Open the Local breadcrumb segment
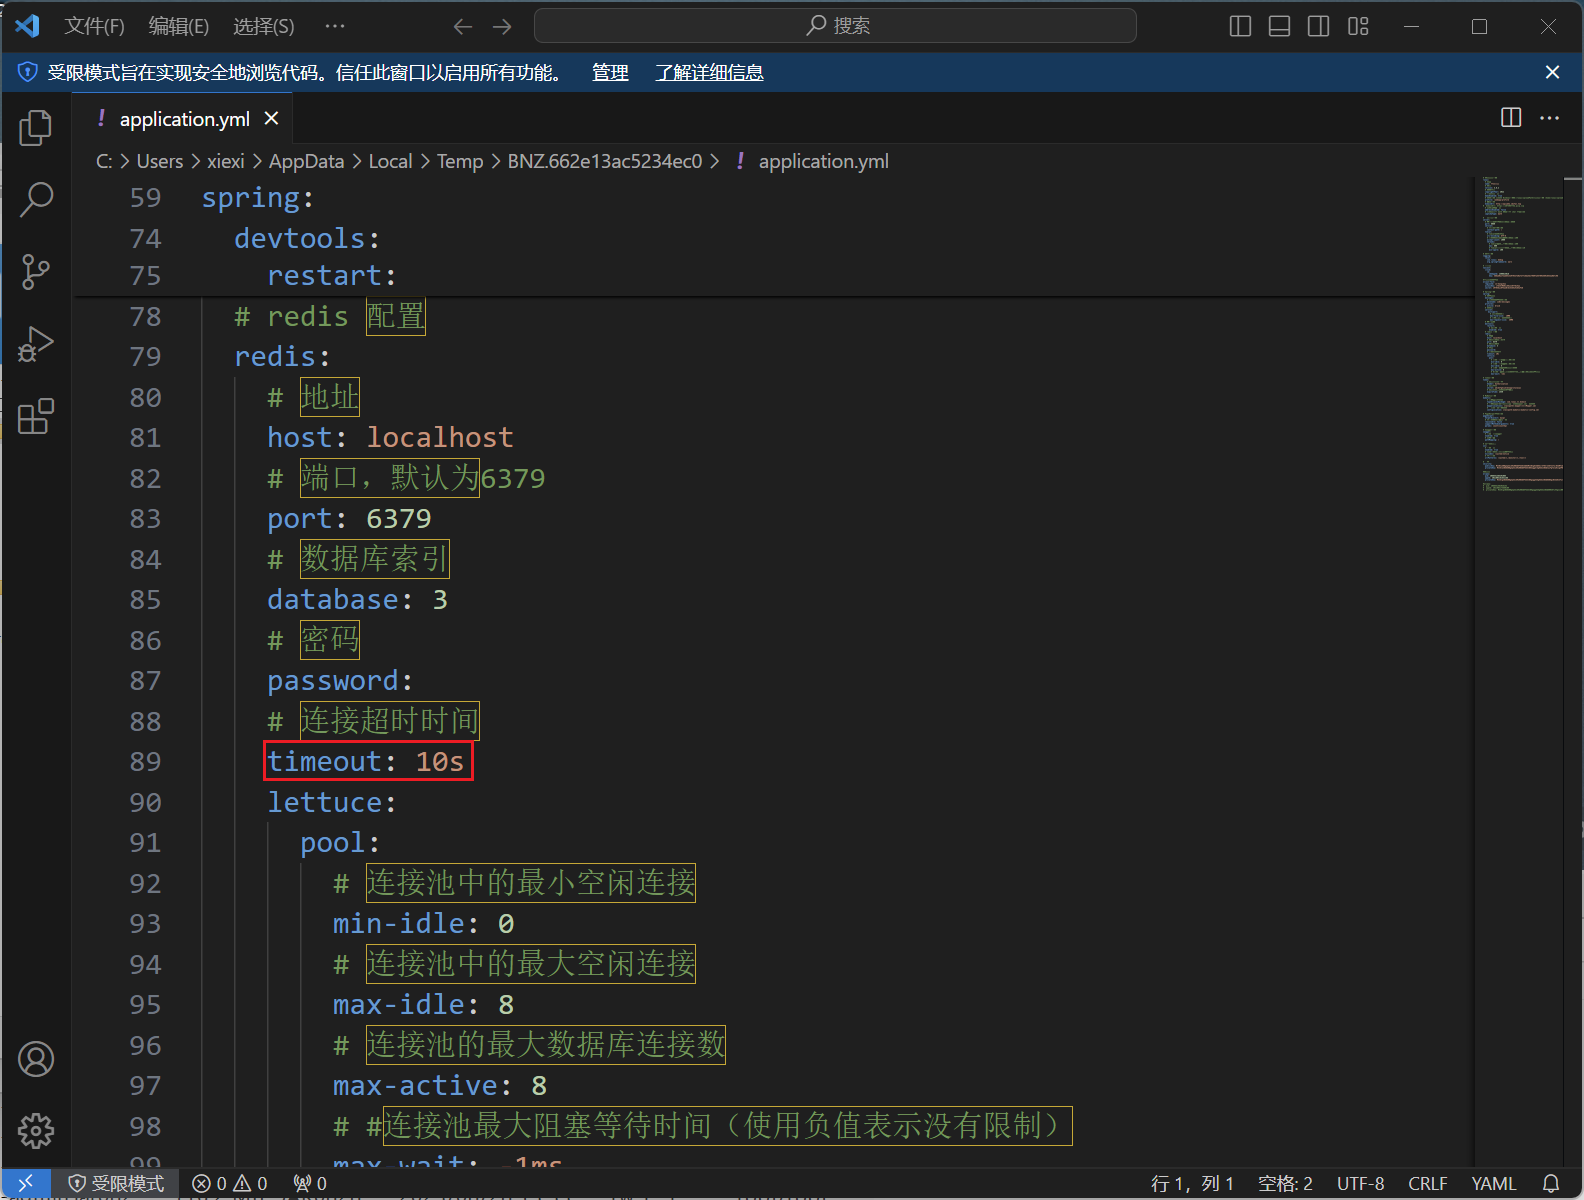1584x1200 pixels. pos(390,161)
